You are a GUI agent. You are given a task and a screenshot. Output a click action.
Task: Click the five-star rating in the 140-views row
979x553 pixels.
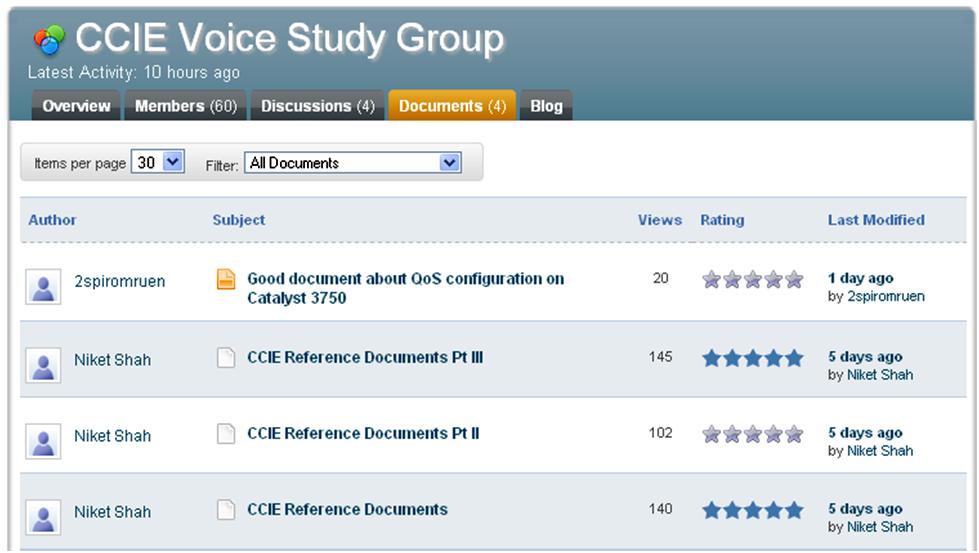[x=752, y=511]
